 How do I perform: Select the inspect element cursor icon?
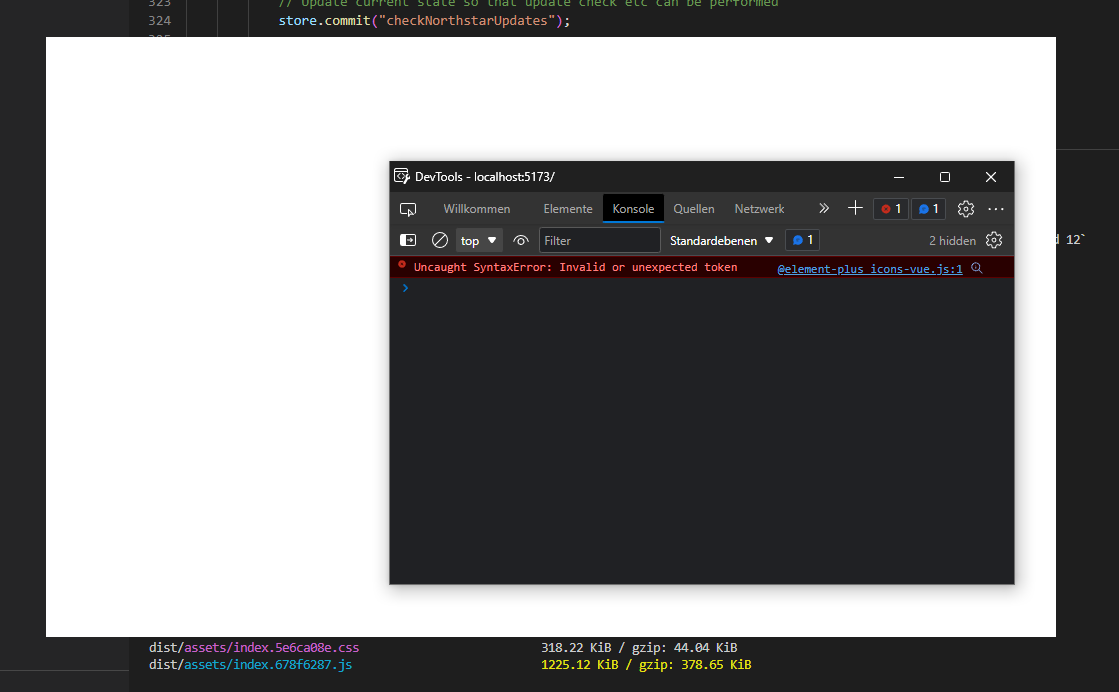tap(408, 209)
